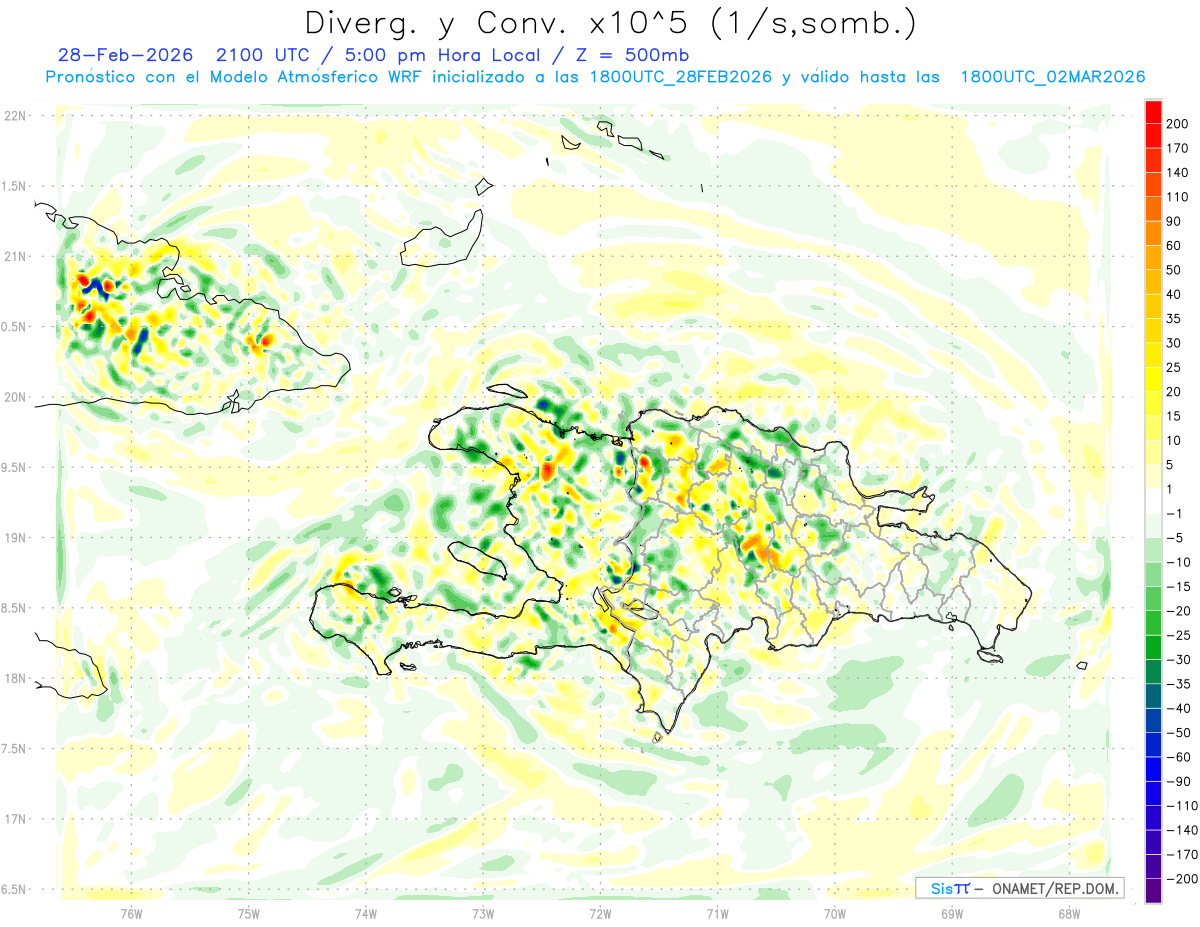Click the '-170' color scale value
The image size is (1200, 927).
(1180, 854)
